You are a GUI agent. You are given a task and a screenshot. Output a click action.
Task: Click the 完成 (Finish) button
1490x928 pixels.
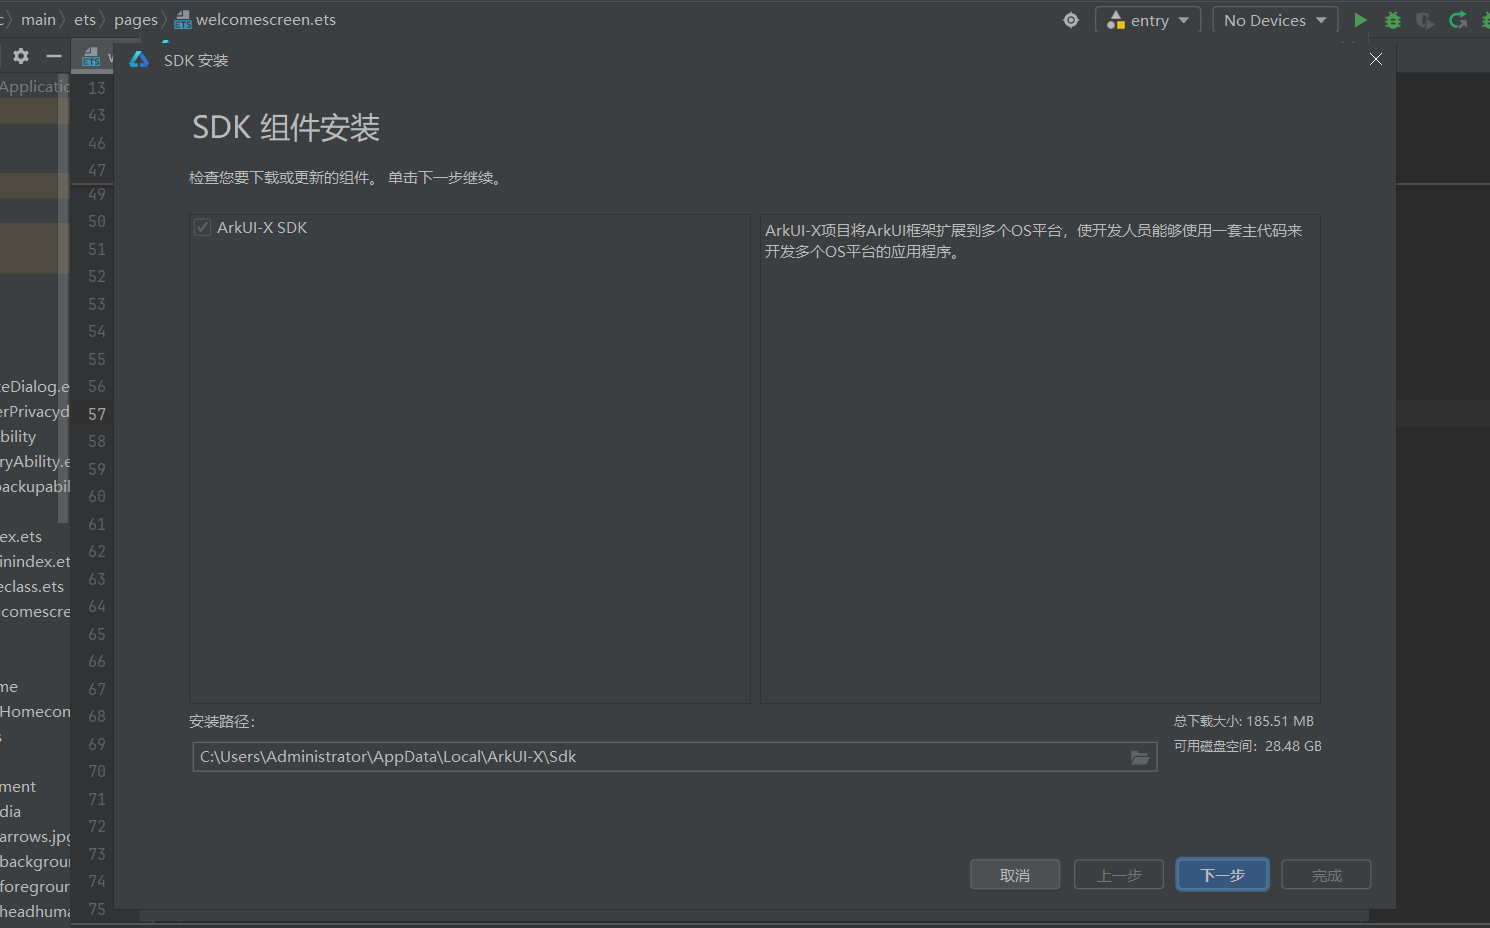click(1326, 875)
